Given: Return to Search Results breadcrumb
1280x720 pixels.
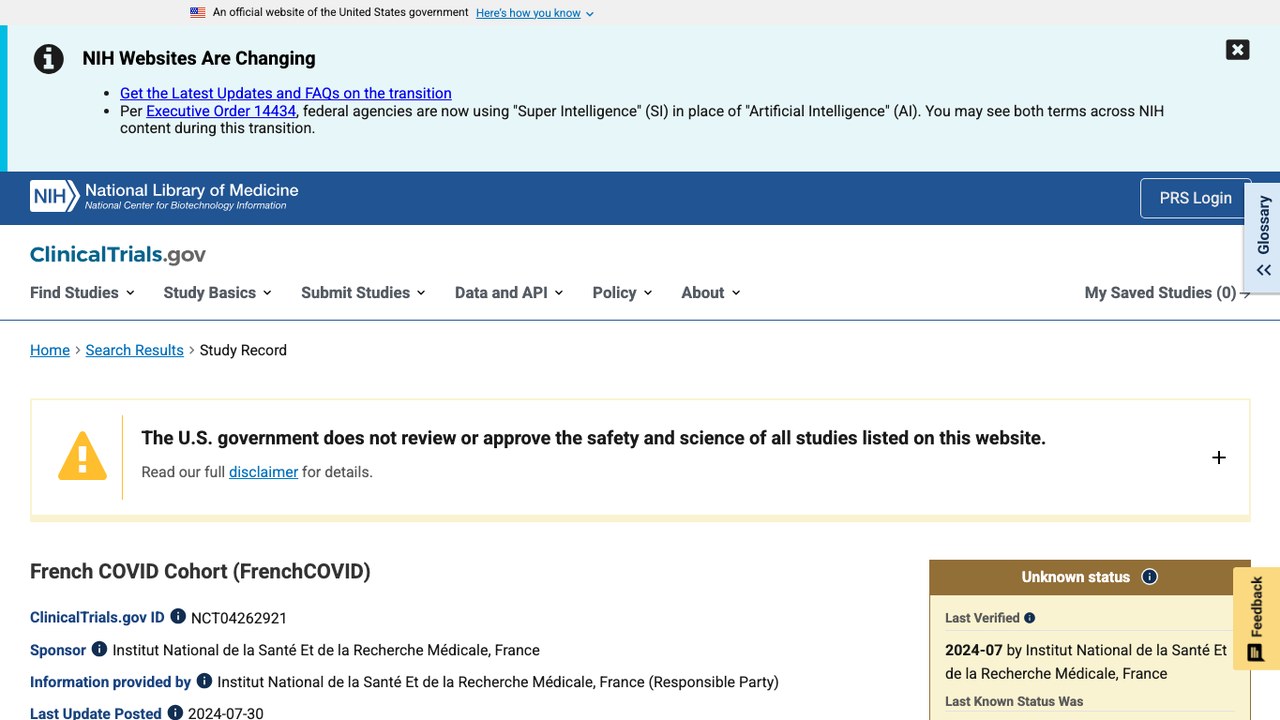Looking at the screenshot, I should pyautogui.click(x=135, y=350).
